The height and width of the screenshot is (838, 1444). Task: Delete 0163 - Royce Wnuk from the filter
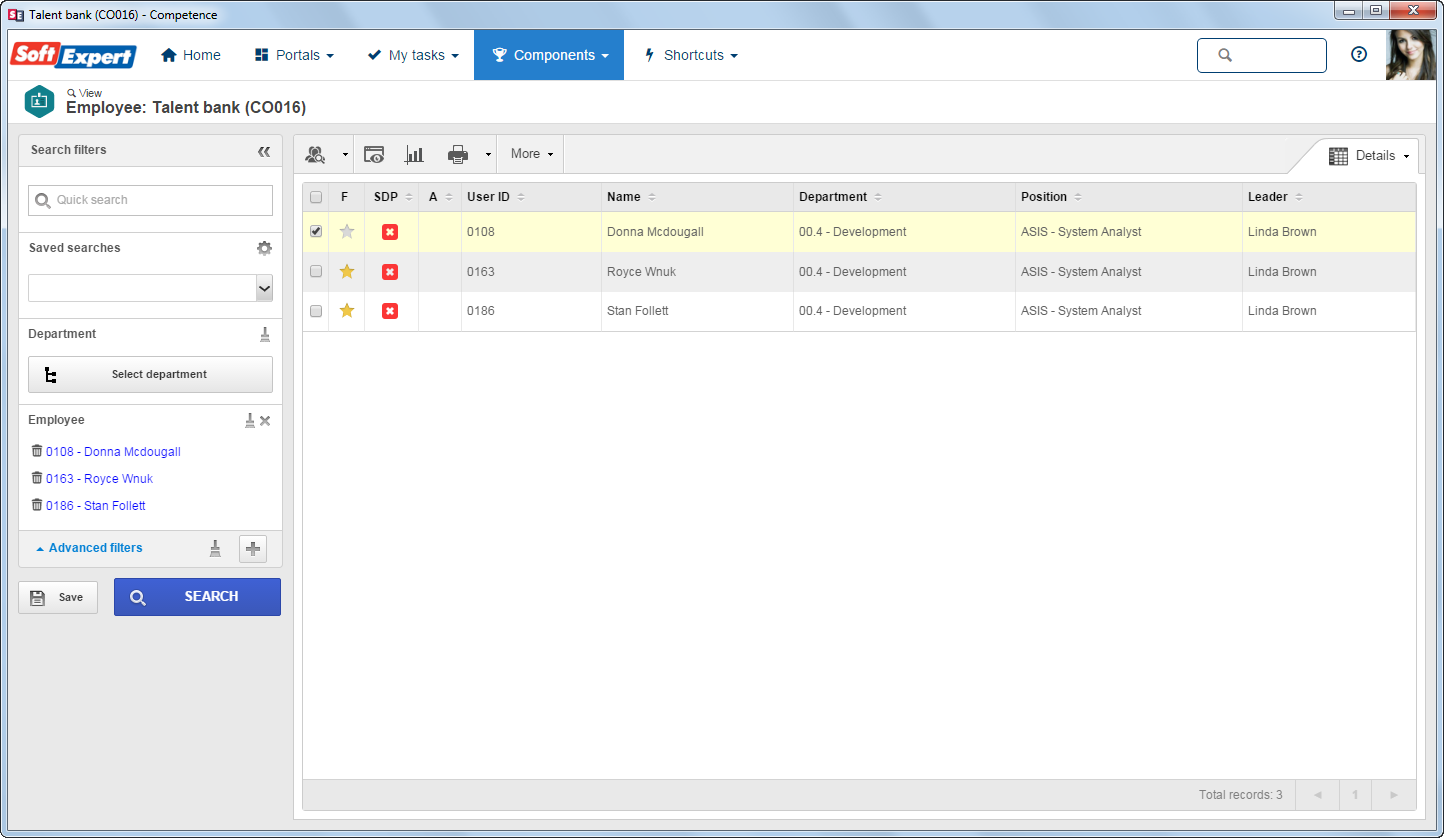[37, 478]
